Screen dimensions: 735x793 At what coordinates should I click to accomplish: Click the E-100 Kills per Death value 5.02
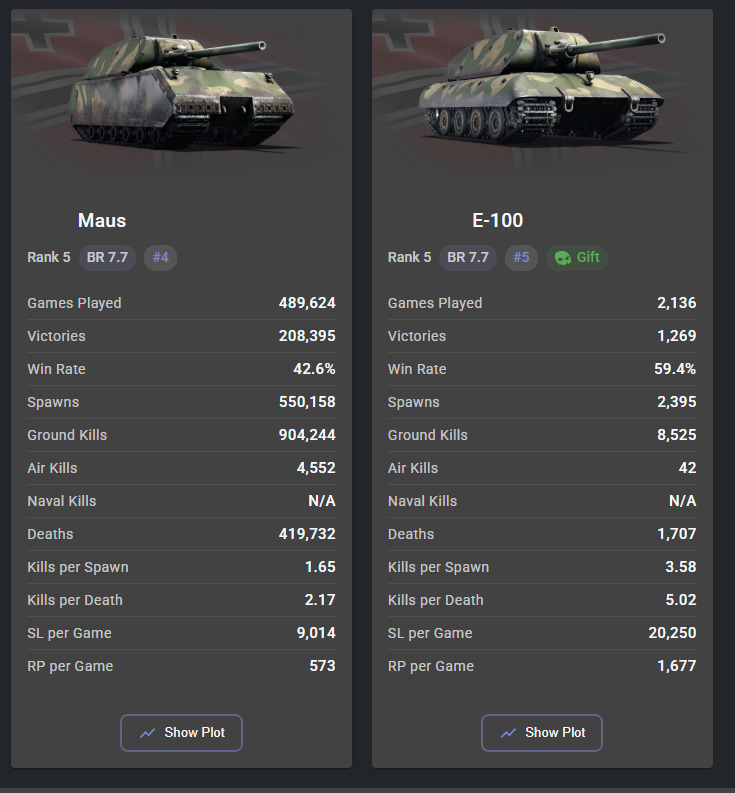coord(680,600)
